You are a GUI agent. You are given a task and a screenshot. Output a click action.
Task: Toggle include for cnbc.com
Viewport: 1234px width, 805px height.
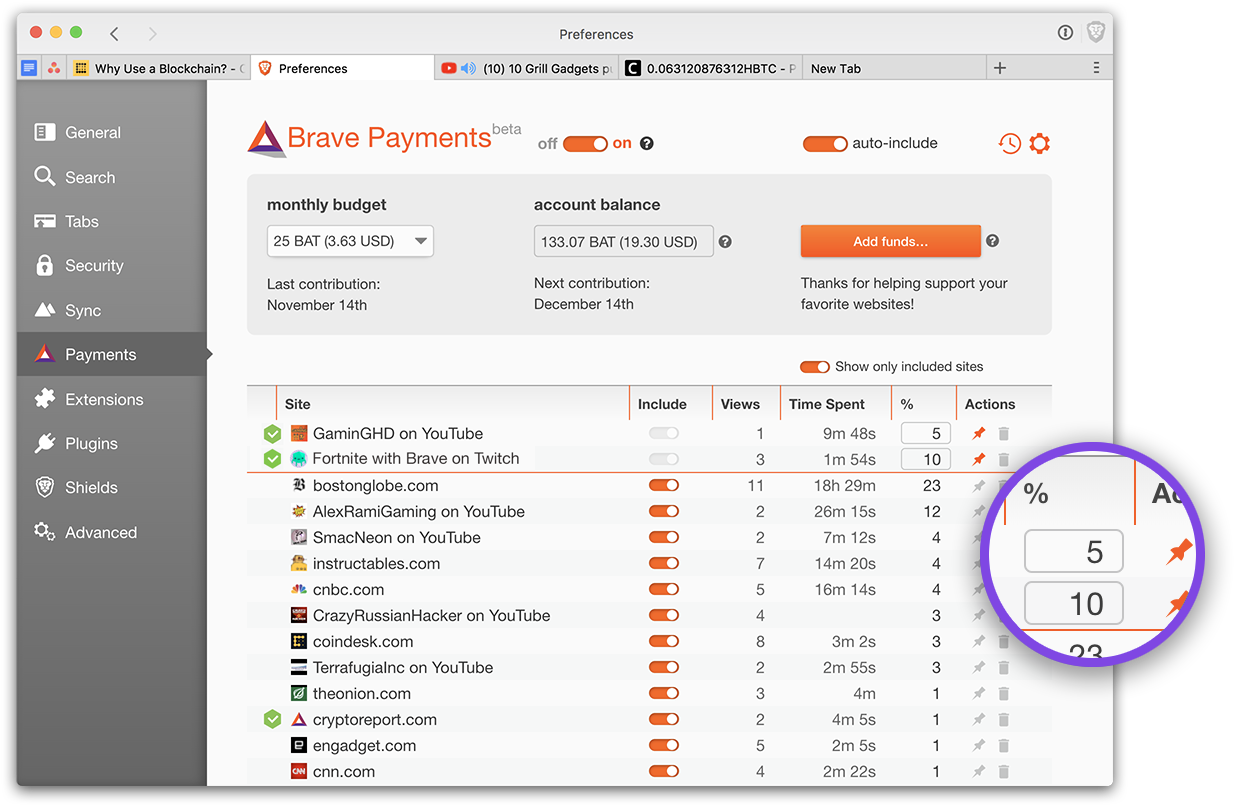(x=664, y=589)
